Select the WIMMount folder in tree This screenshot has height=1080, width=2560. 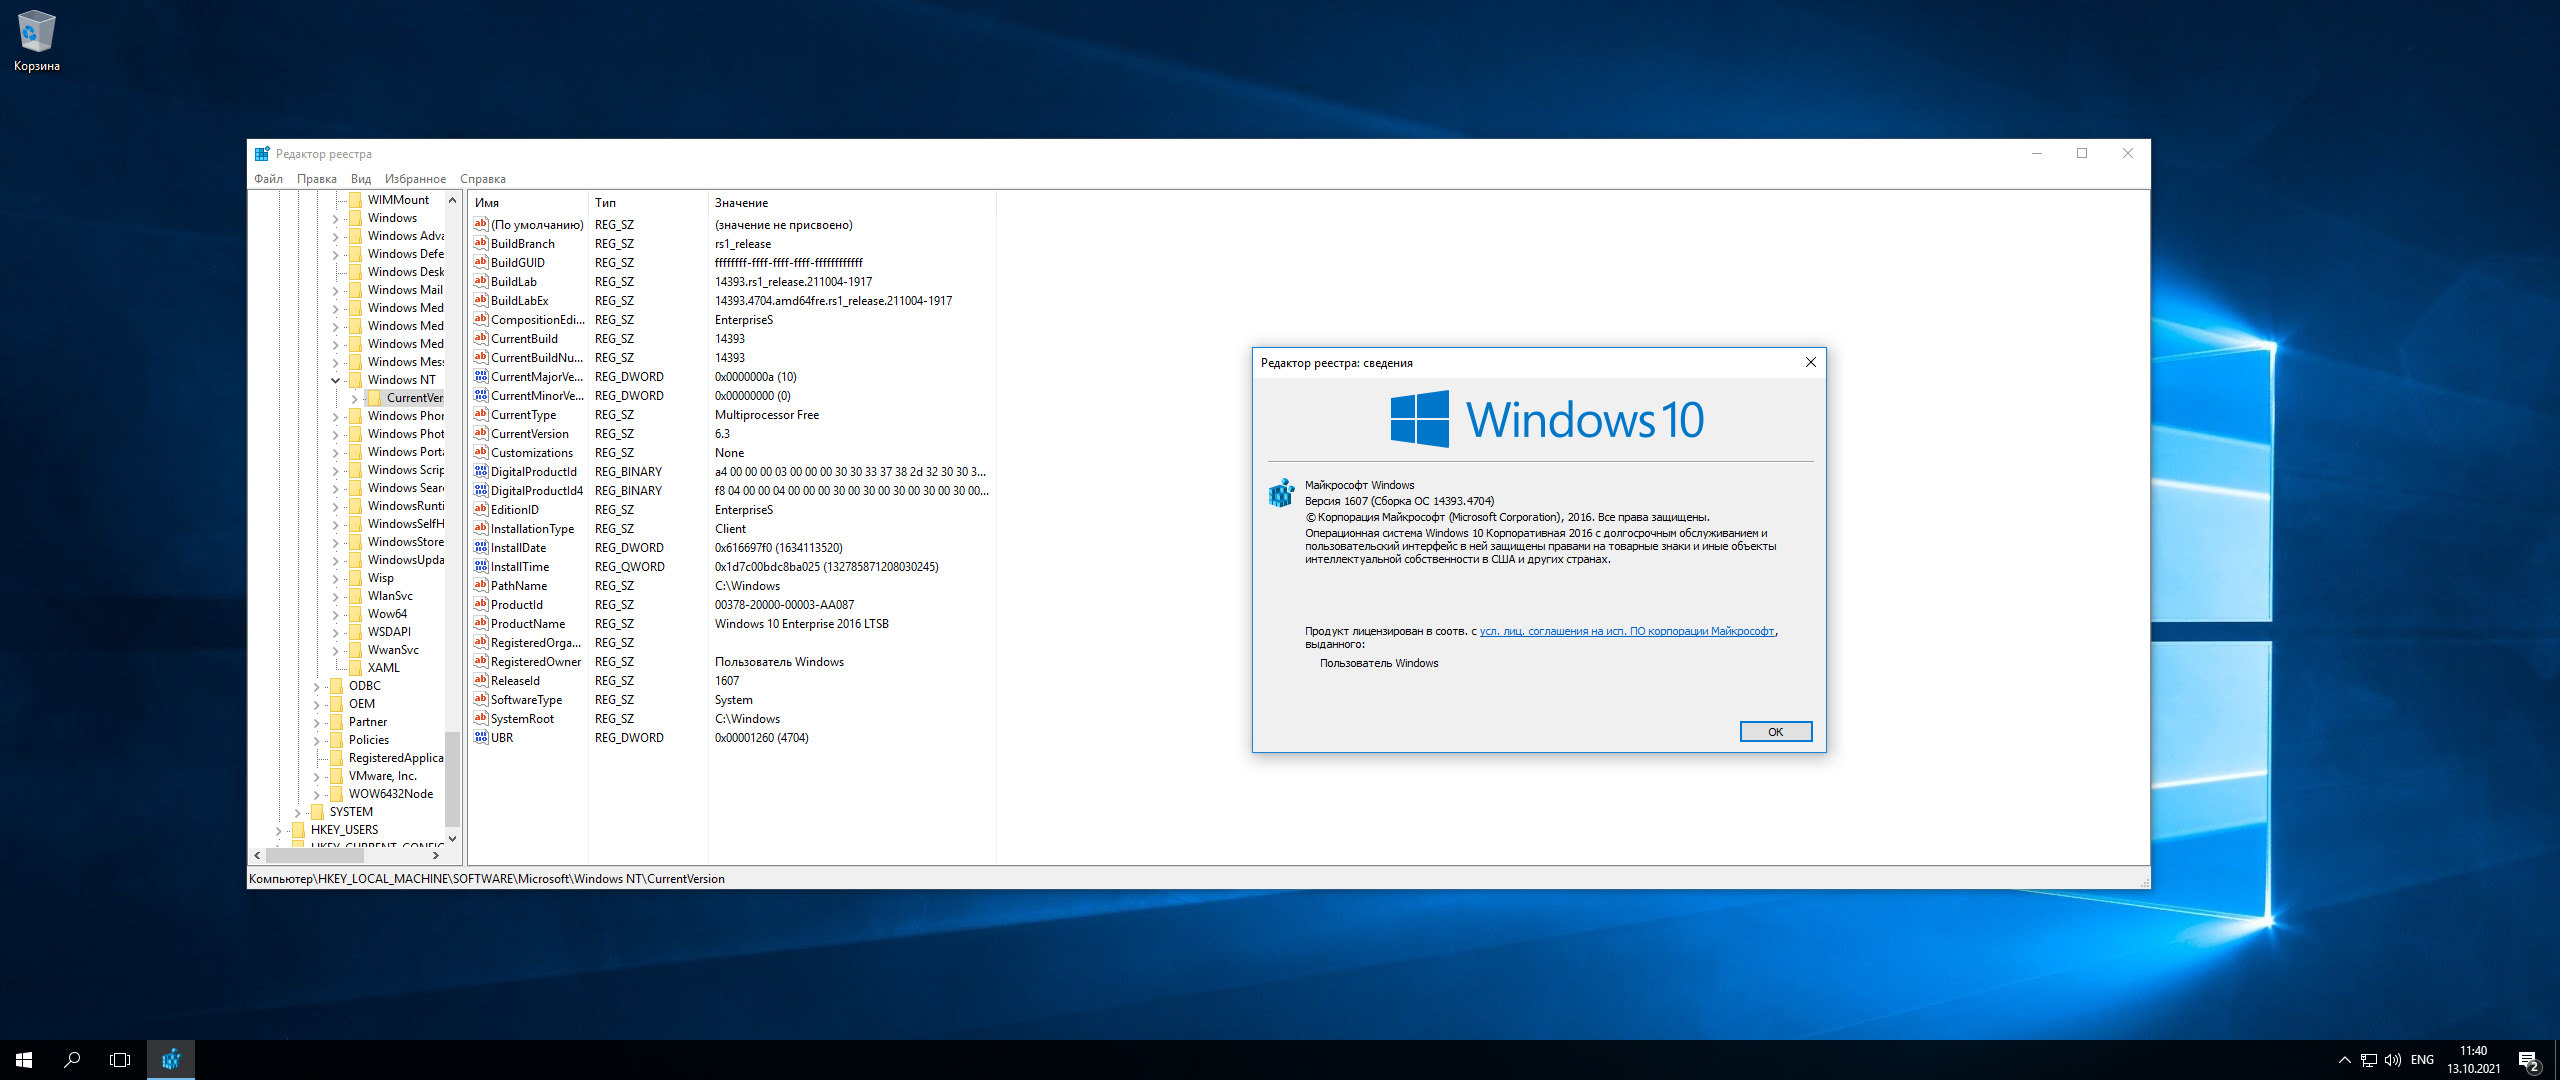(x=397, y=200)
